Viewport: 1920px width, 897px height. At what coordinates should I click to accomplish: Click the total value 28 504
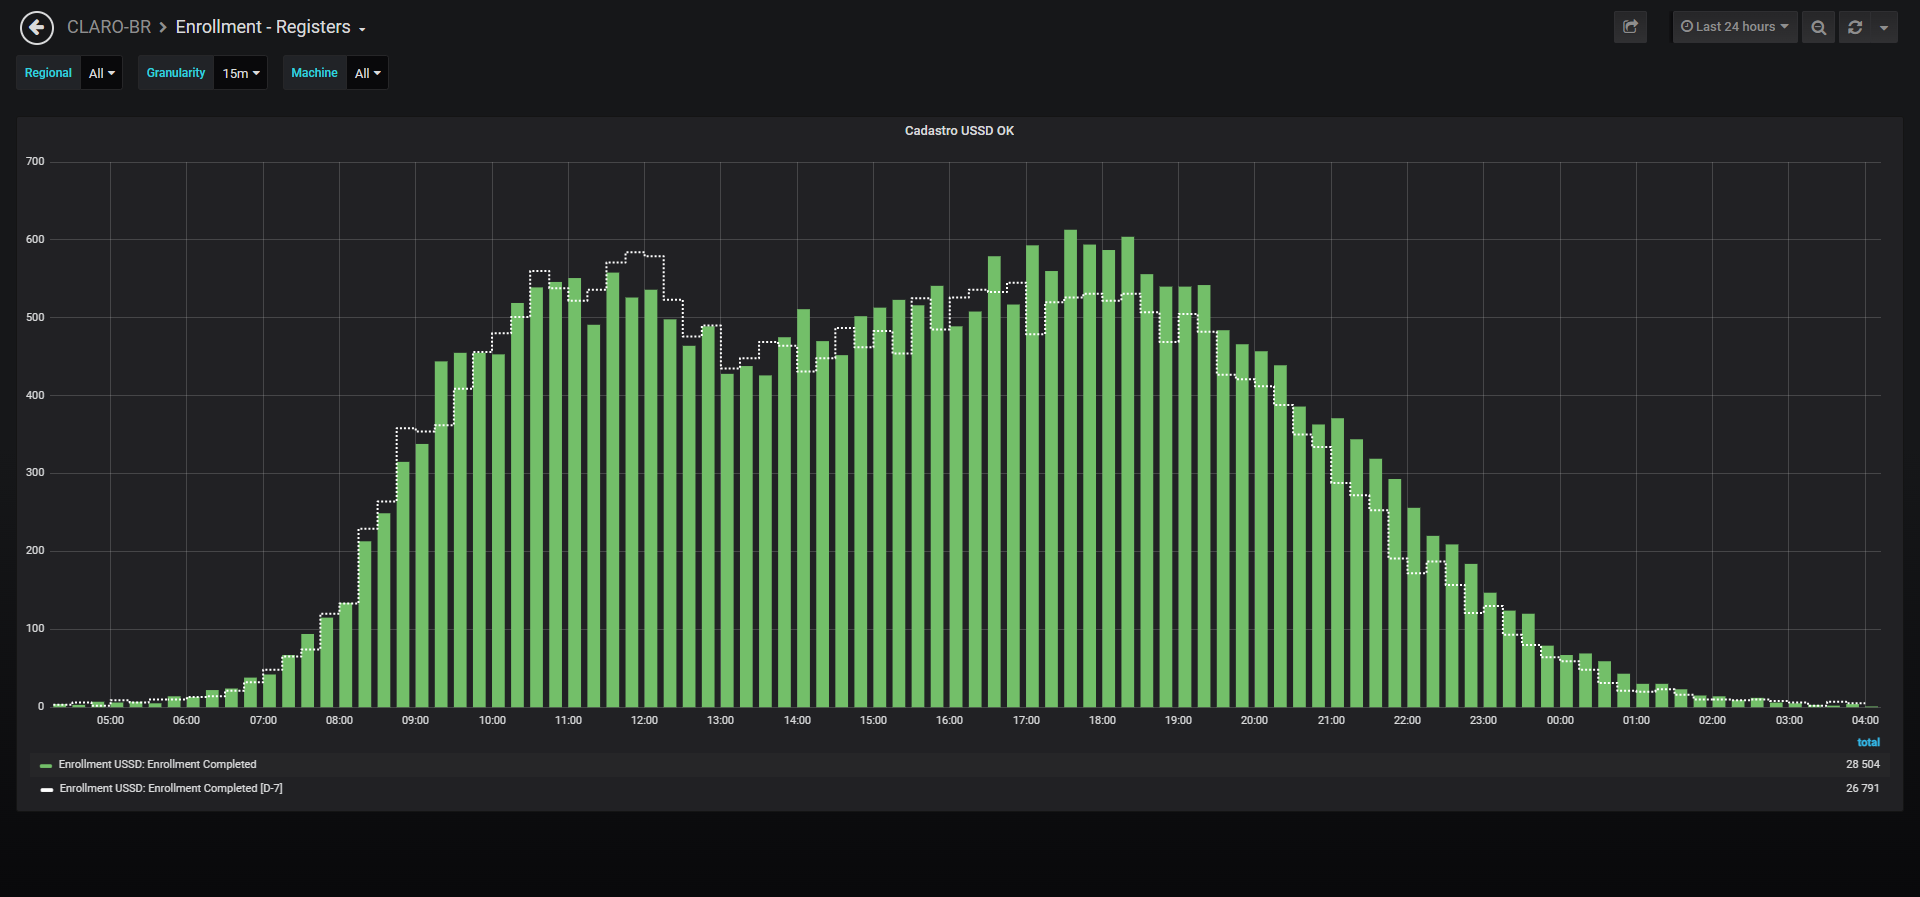click(x=1862, y=764)
